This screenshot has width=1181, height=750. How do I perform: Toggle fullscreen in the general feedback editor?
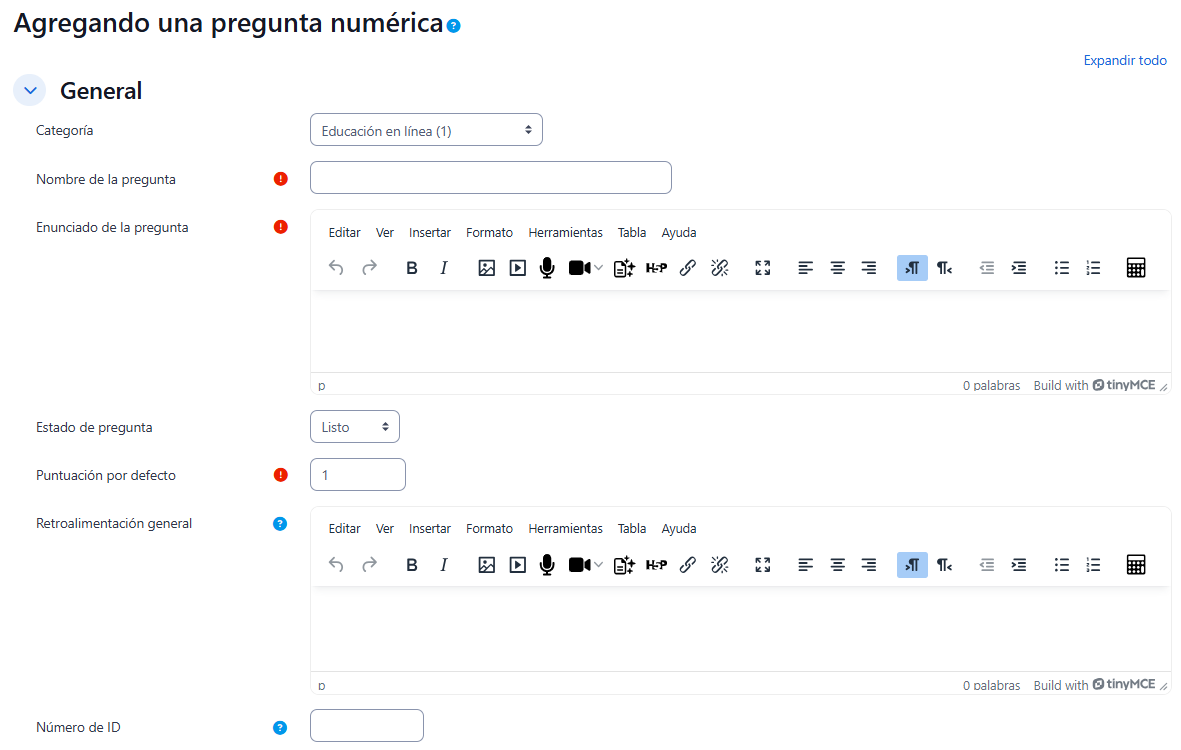click(x=763, y=564)
